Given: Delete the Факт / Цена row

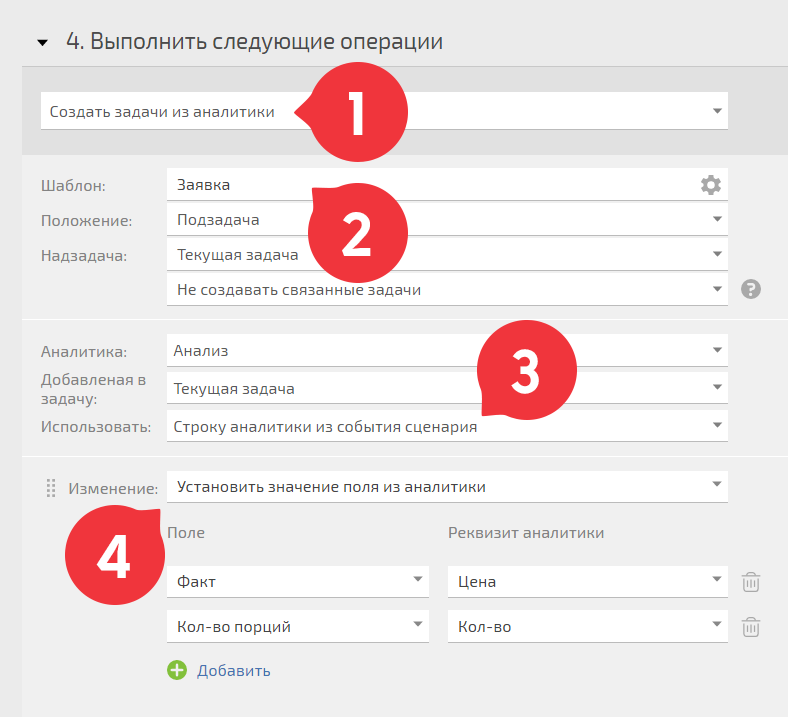Looking at the screenshot, I should pos(751,582).
